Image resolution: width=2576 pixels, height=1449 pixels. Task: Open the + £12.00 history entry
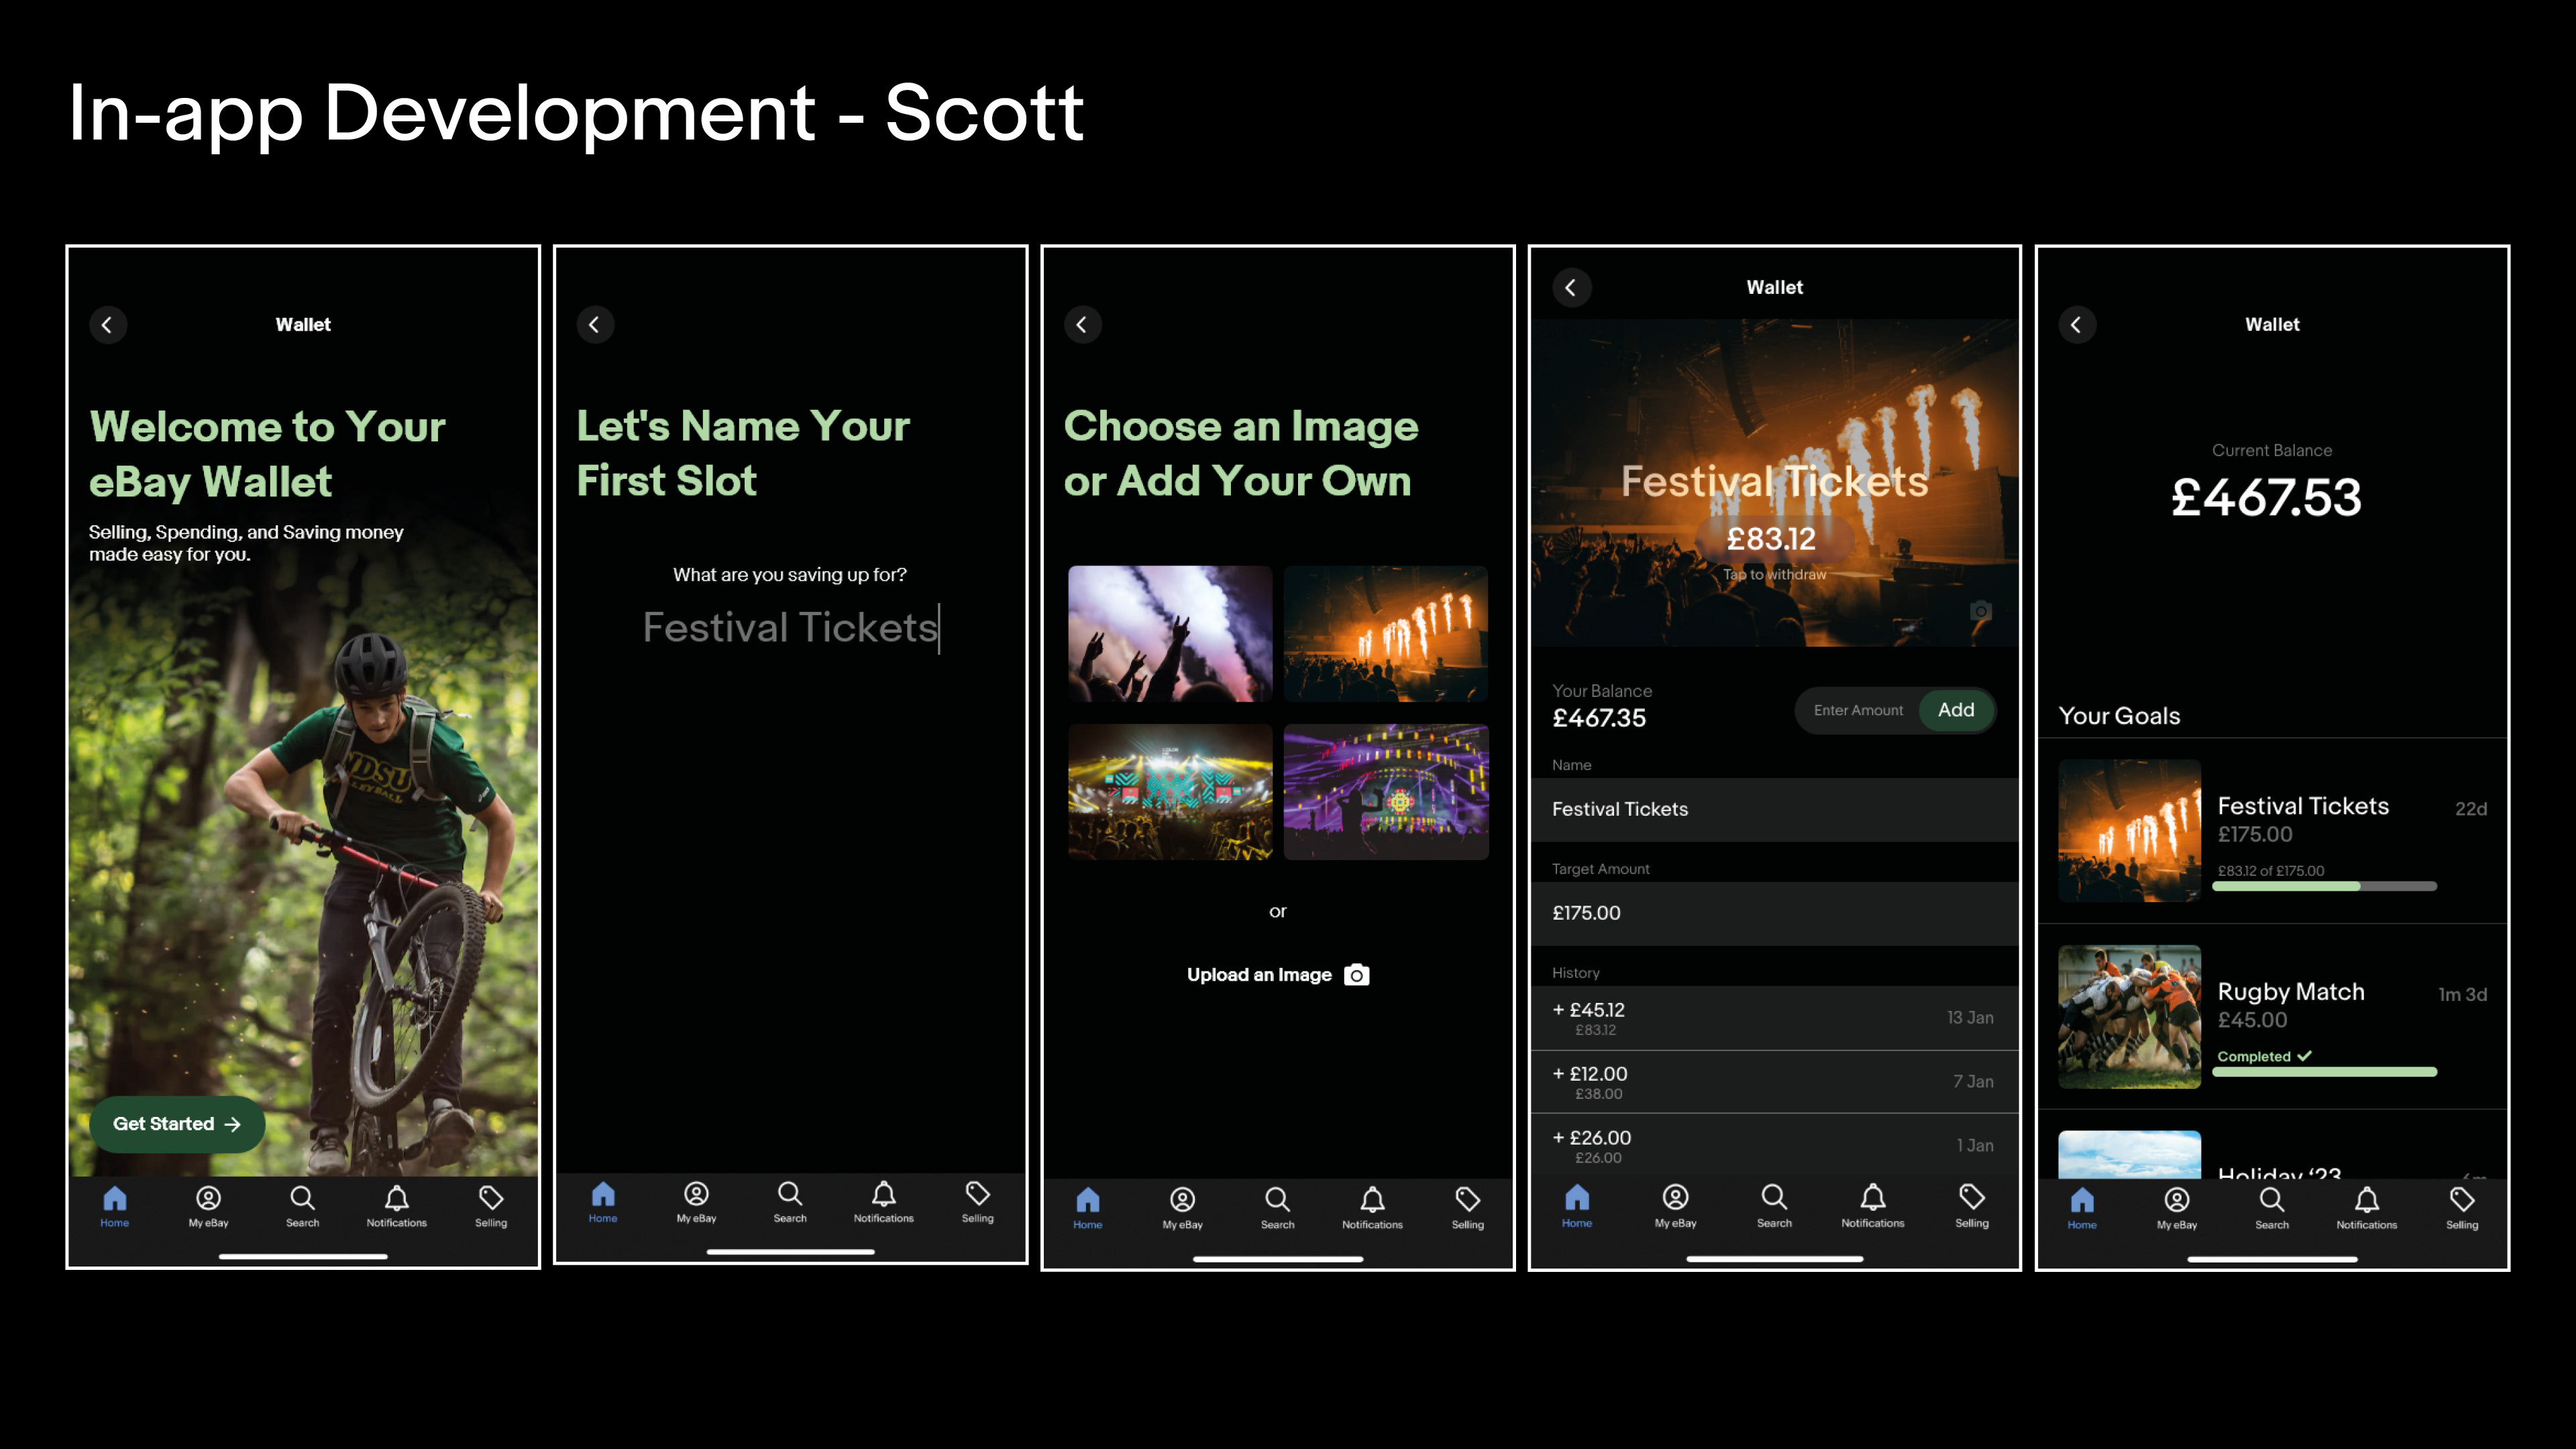coord(1774,1082)
